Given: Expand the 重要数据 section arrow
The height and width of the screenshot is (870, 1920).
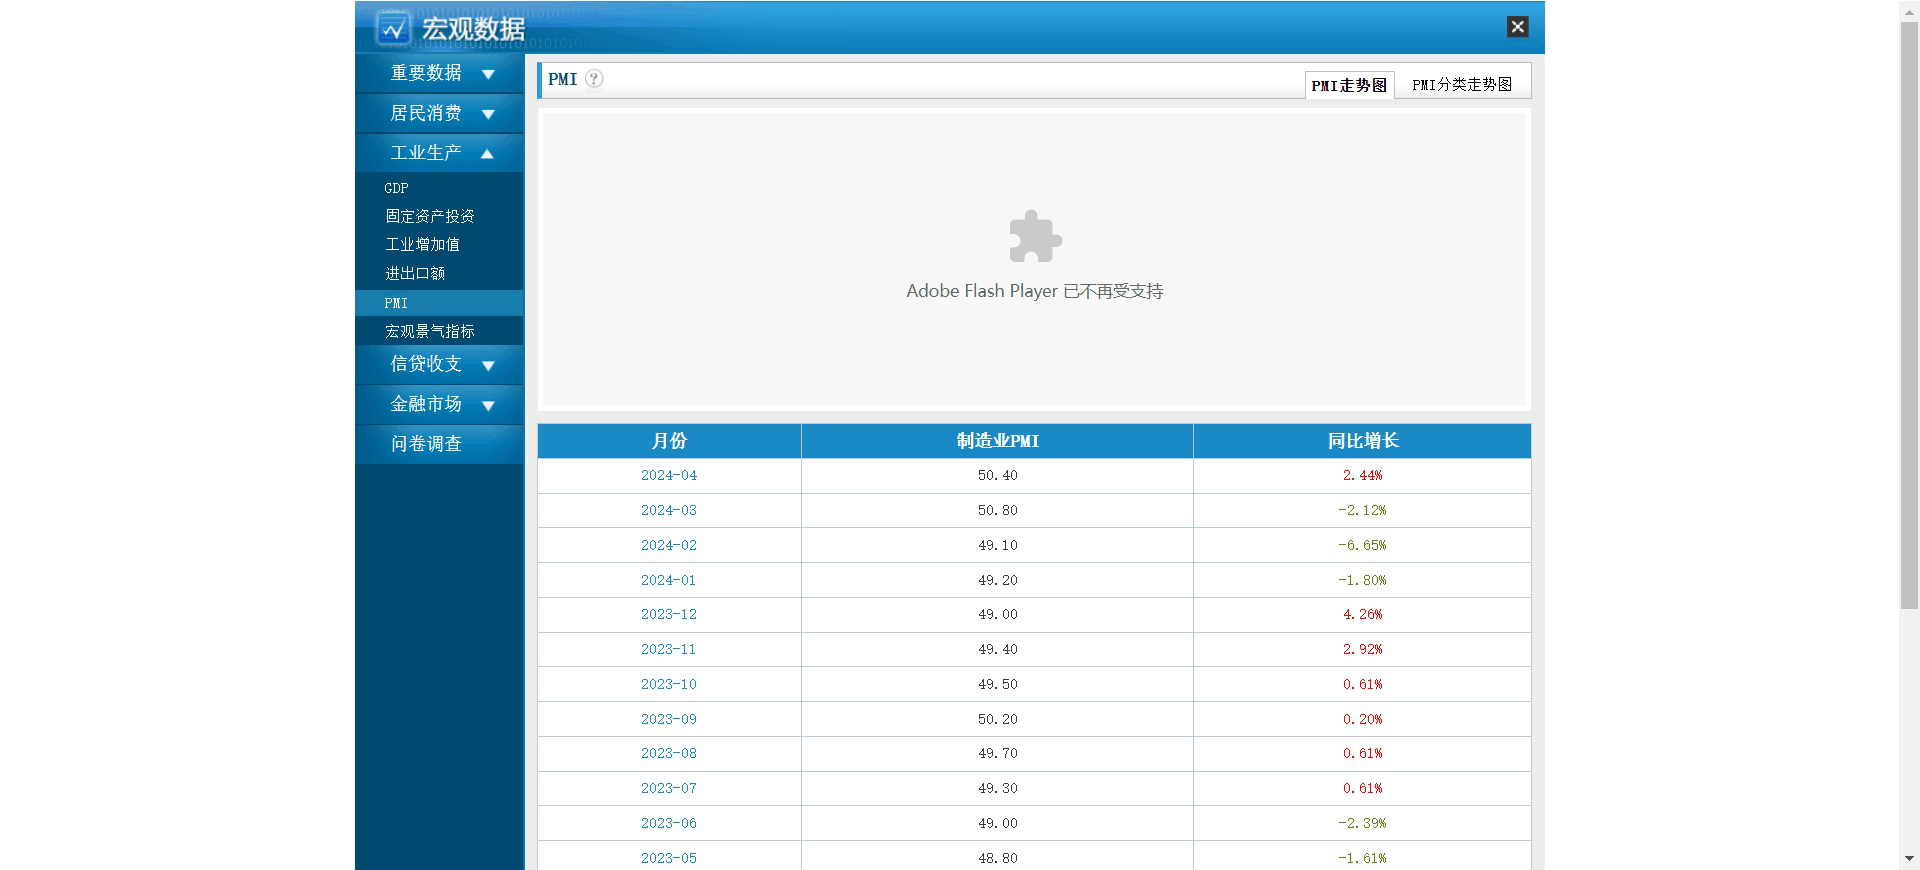Looking at the screenshot, I should tap(488, 74).
